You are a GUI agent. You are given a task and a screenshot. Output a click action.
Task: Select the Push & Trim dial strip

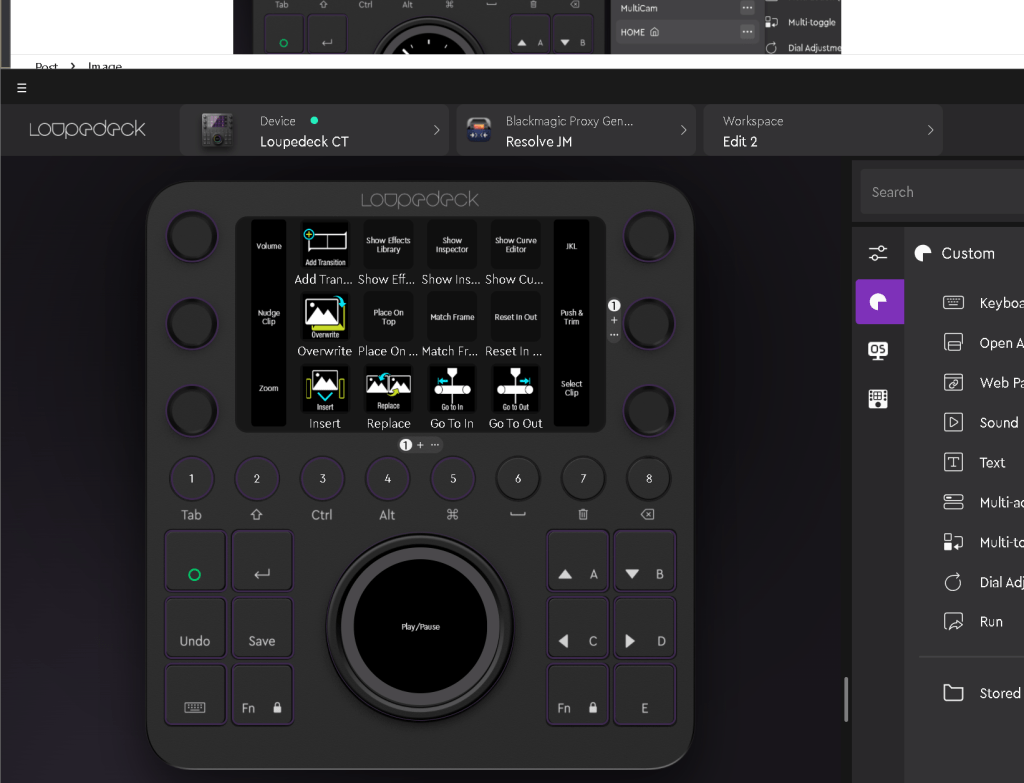(x=571, y=317)
